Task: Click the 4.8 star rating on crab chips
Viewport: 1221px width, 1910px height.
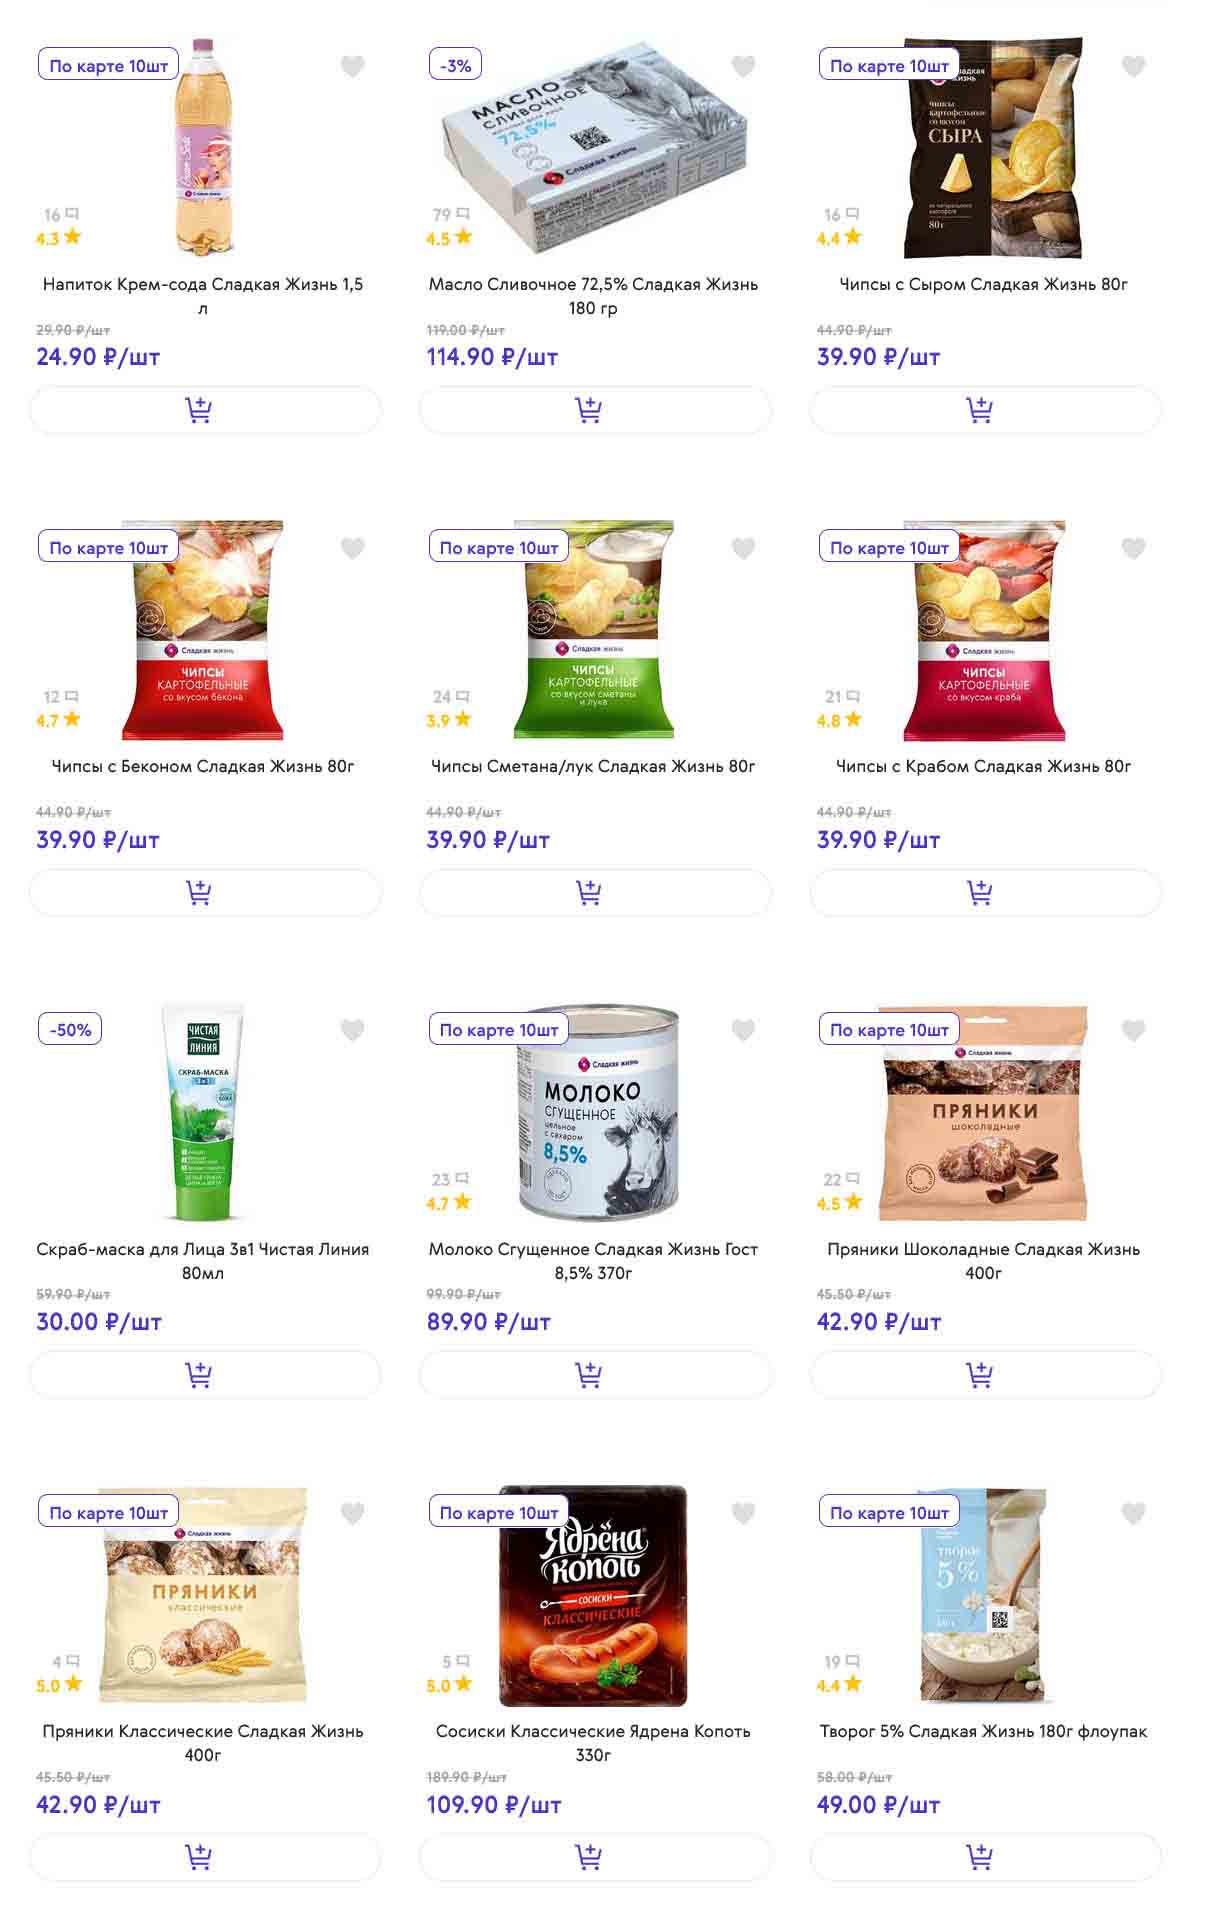Action: coord(839,720)
